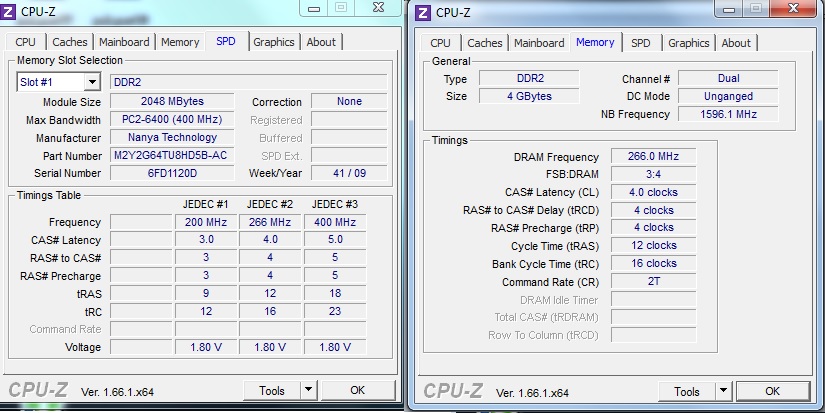Open the Tools dropdown arrow in the left window
Image resolution: width=825 pixels, height=413 pixels.
pyautogui.click(x=308, y=390)
